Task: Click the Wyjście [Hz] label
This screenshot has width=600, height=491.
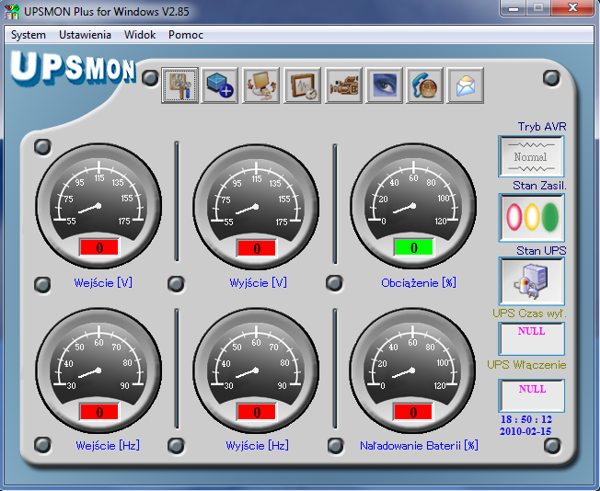Action: tap(257, 445)
